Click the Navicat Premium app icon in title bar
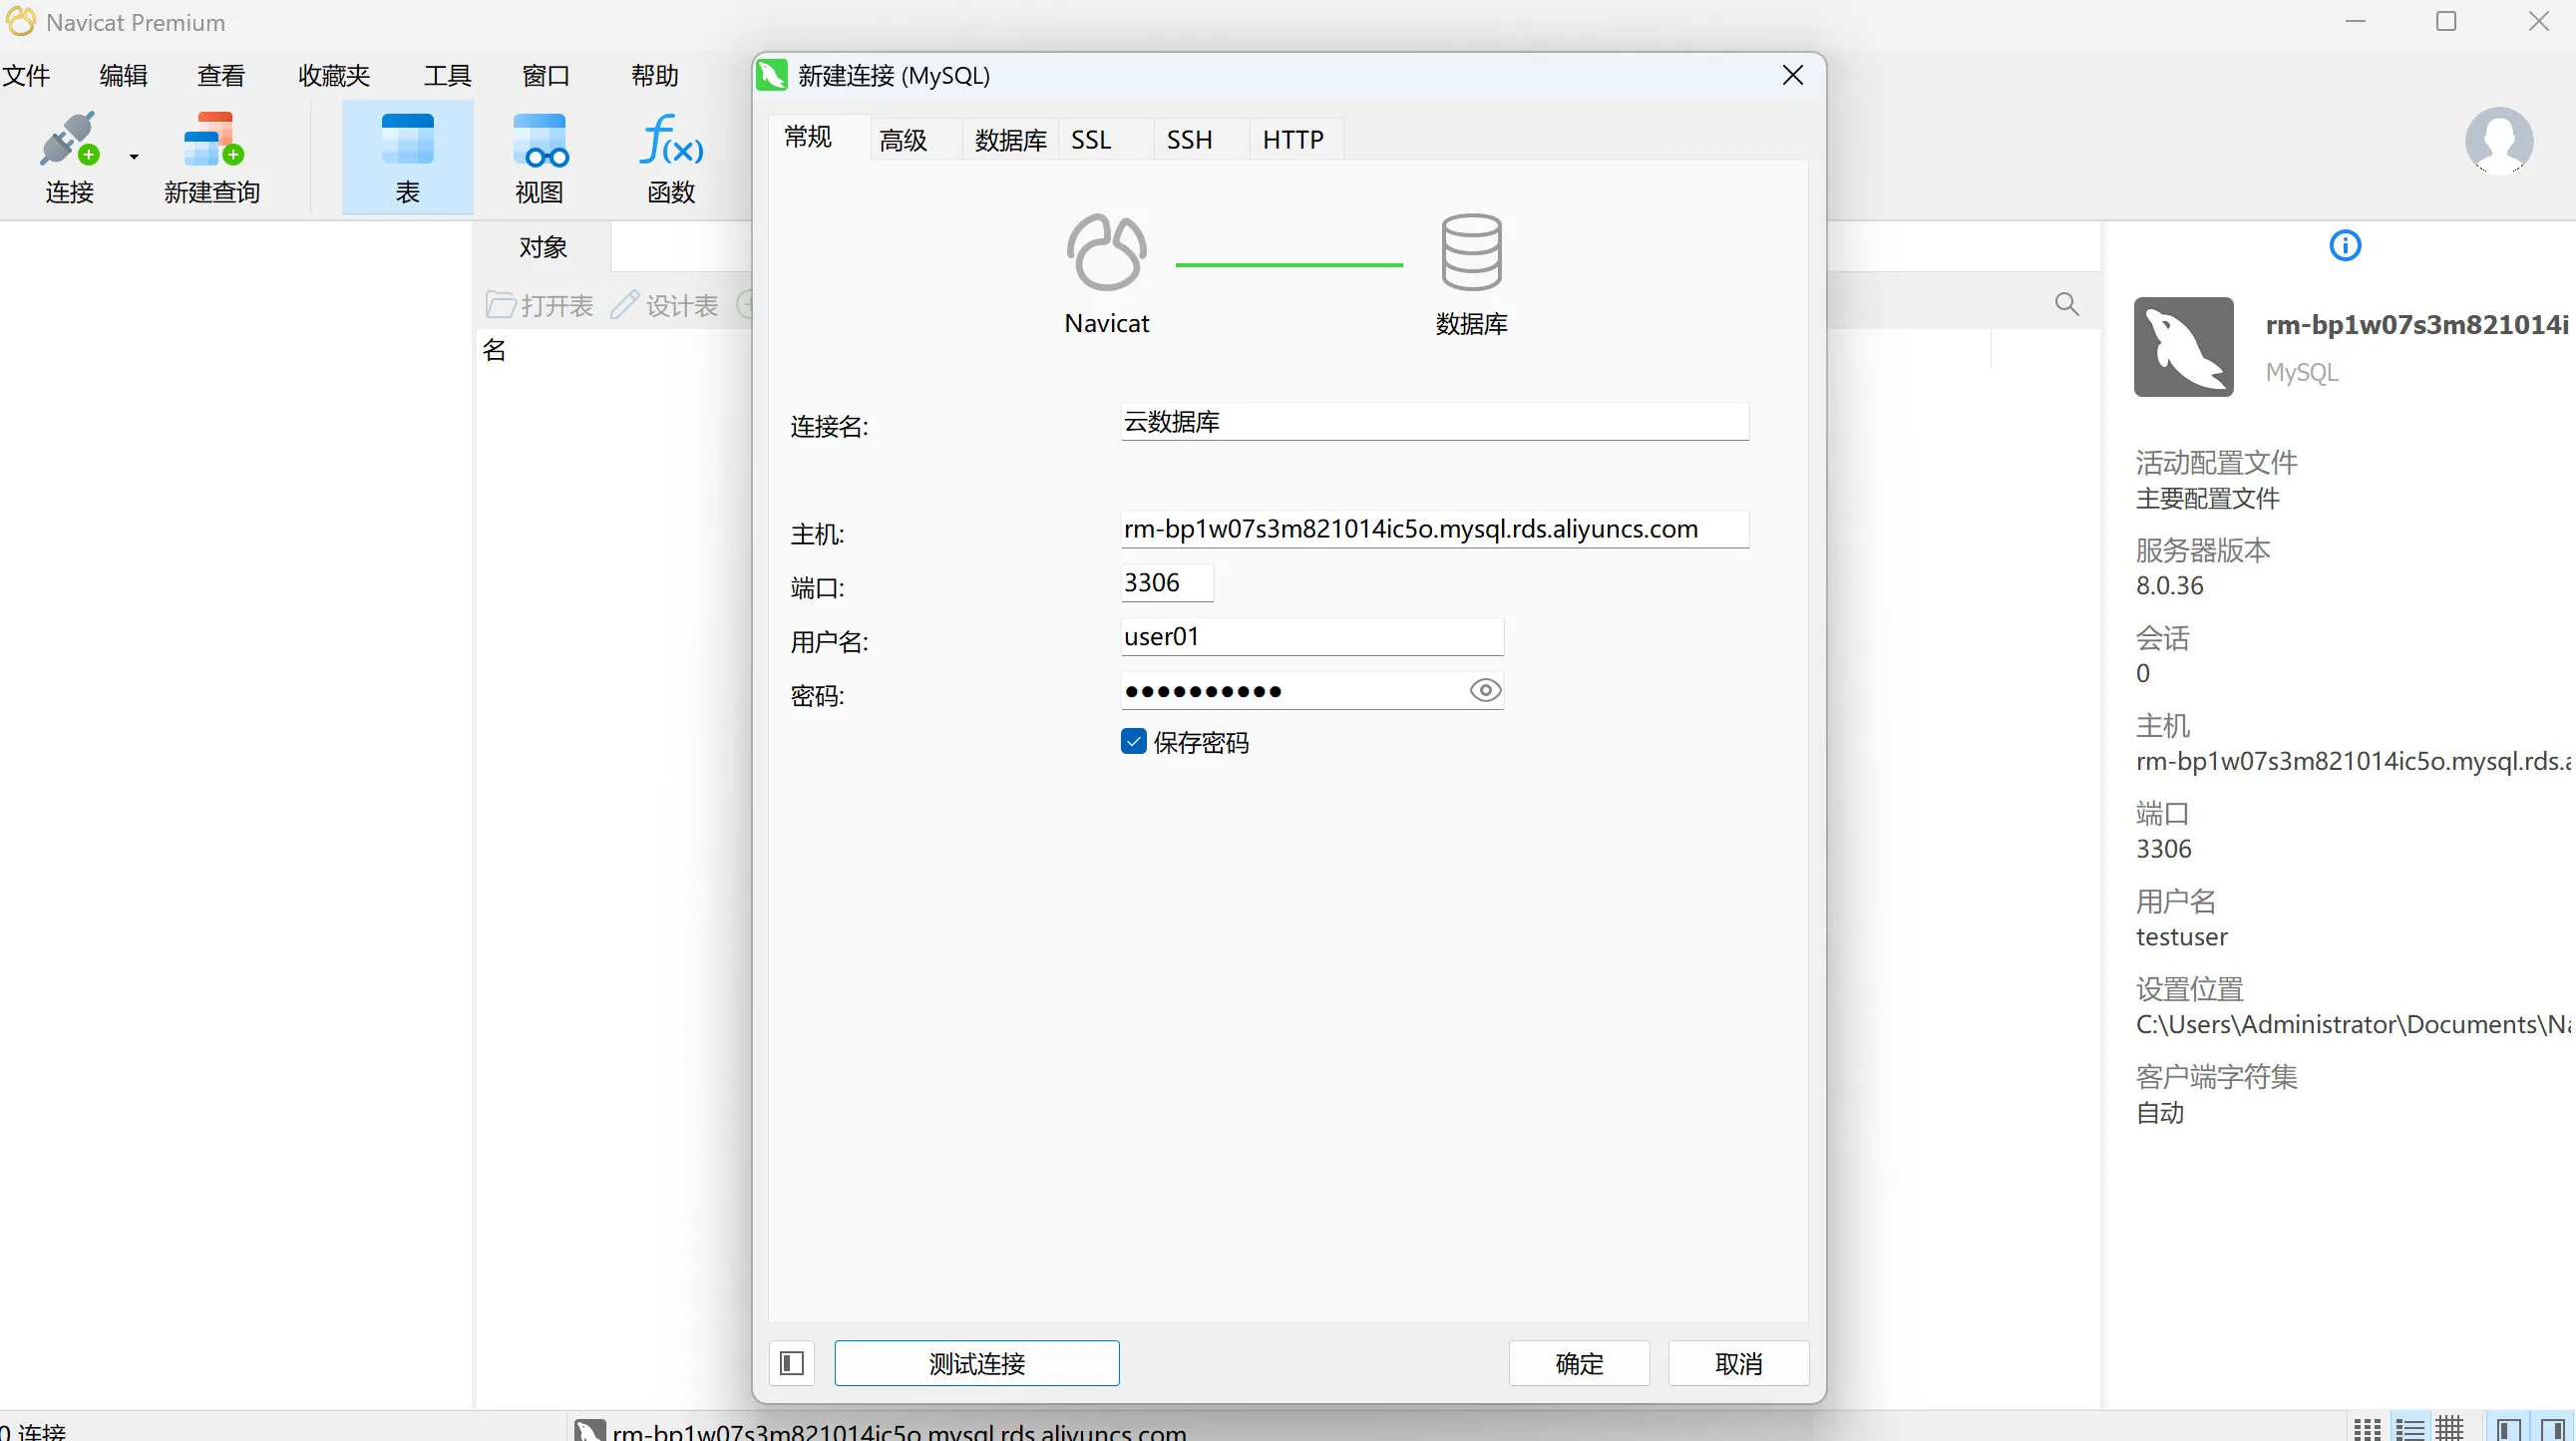 21,21
